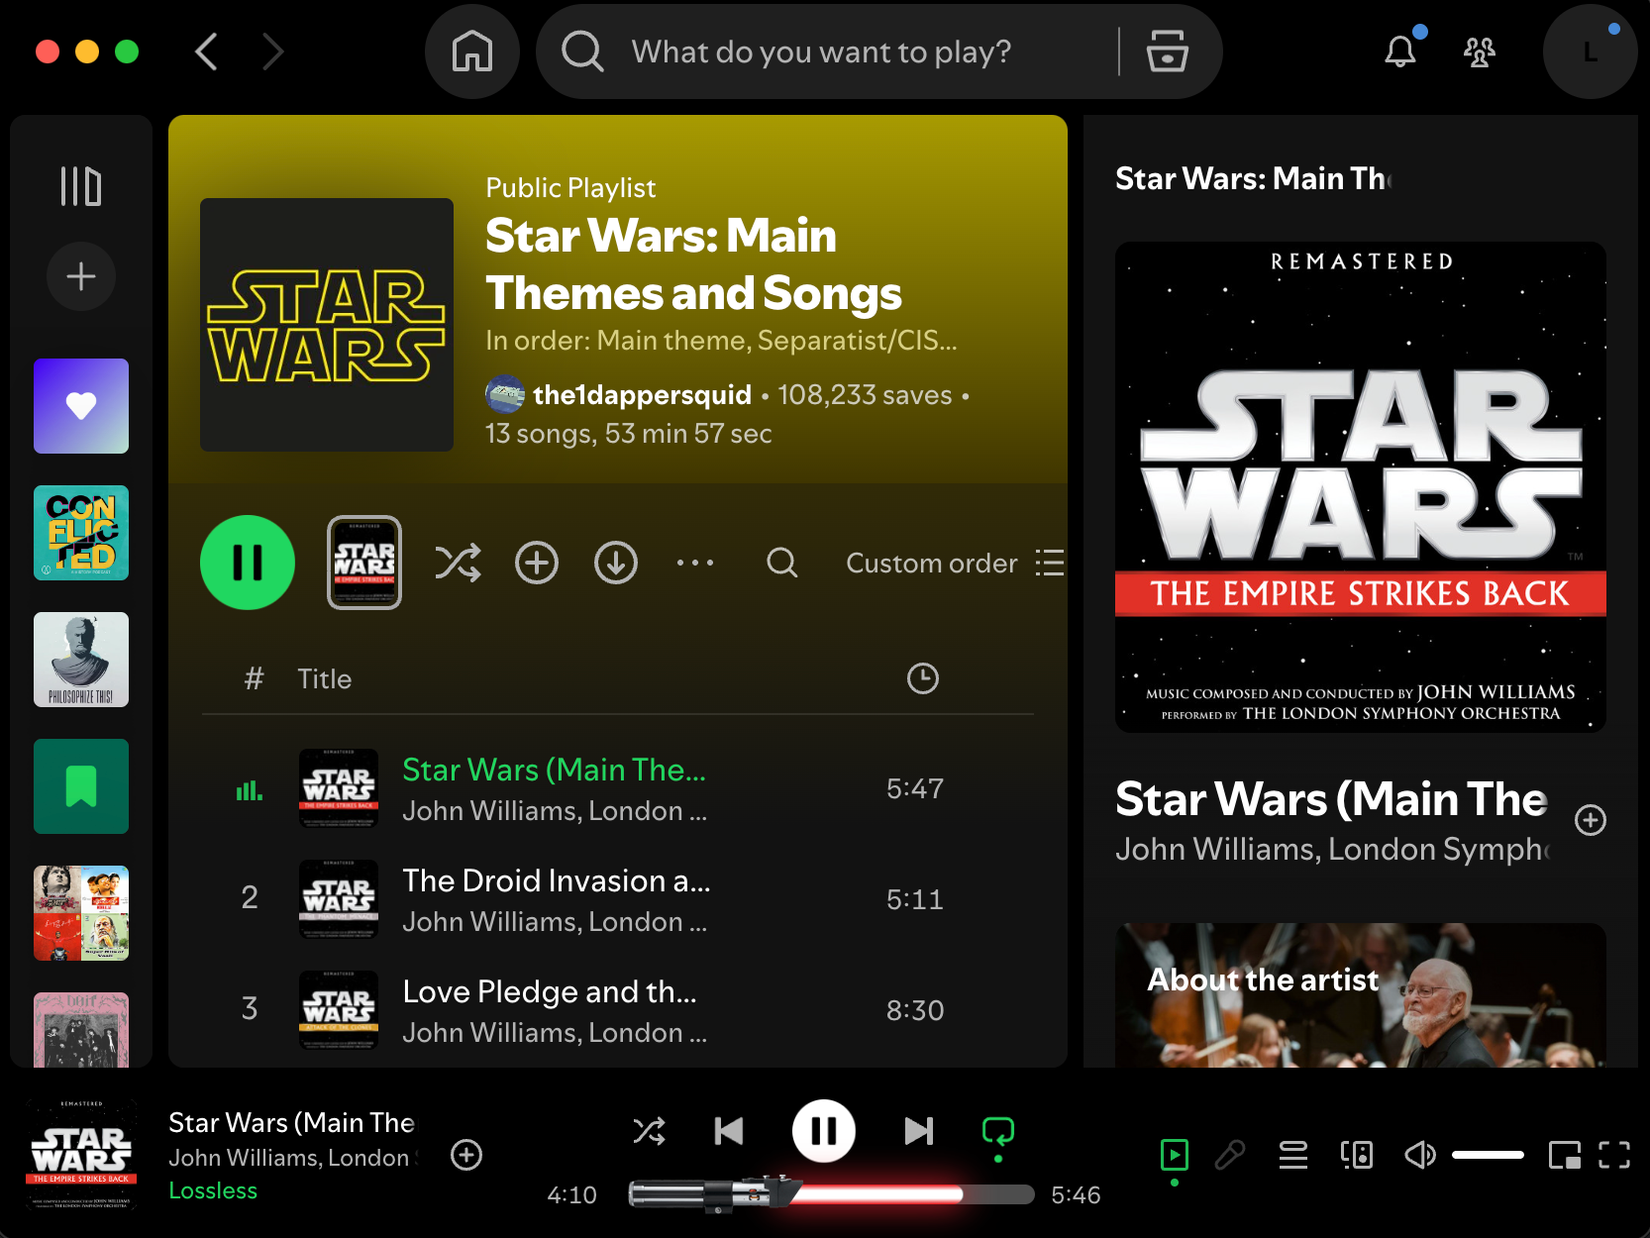Create a new playlist with the plus icon

click(80, 276)
